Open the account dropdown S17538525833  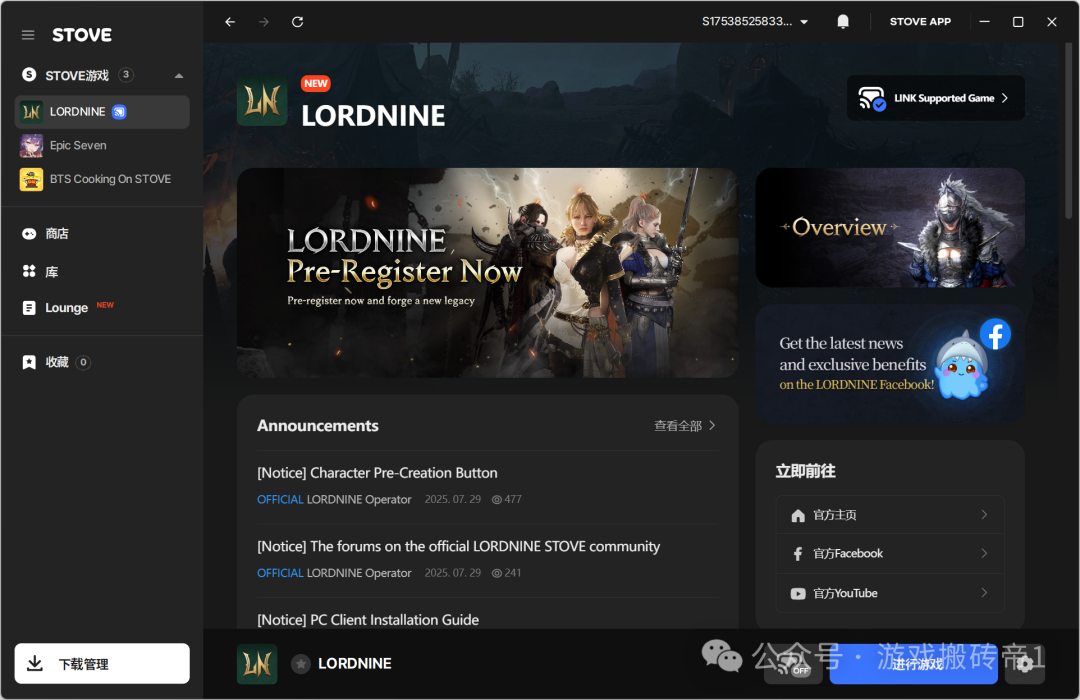[x=755, y=22]
